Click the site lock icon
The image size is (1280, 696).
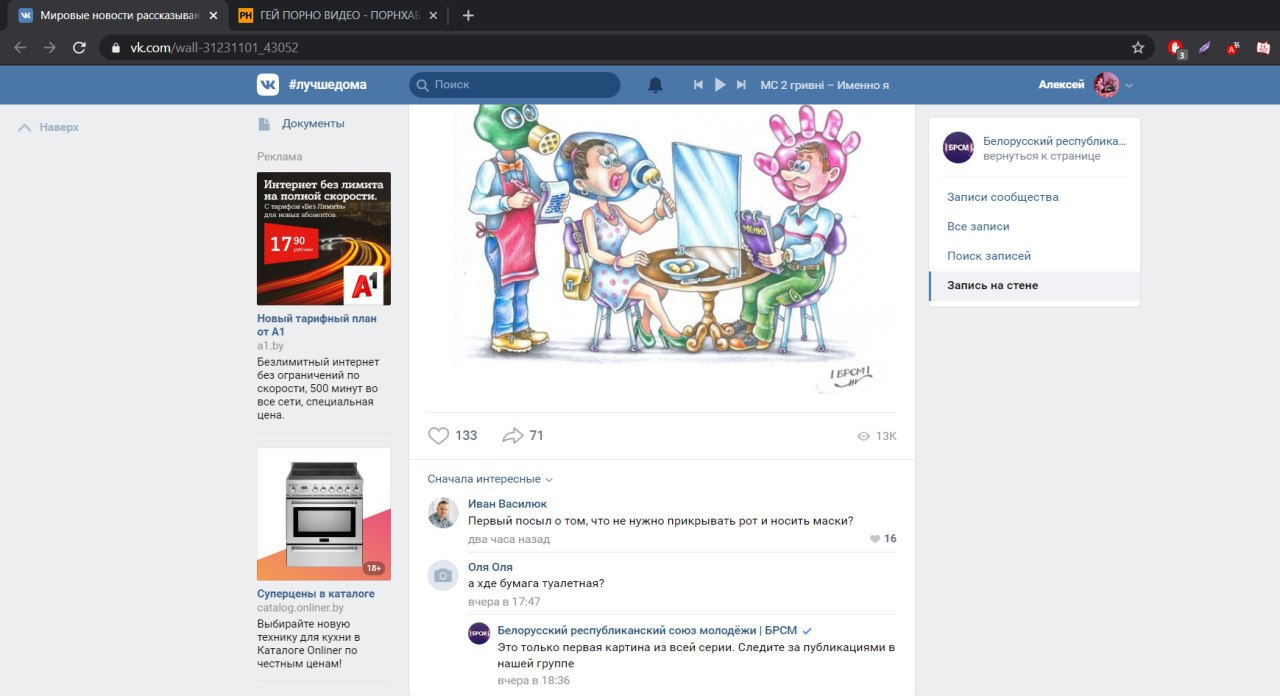(116, 47)
